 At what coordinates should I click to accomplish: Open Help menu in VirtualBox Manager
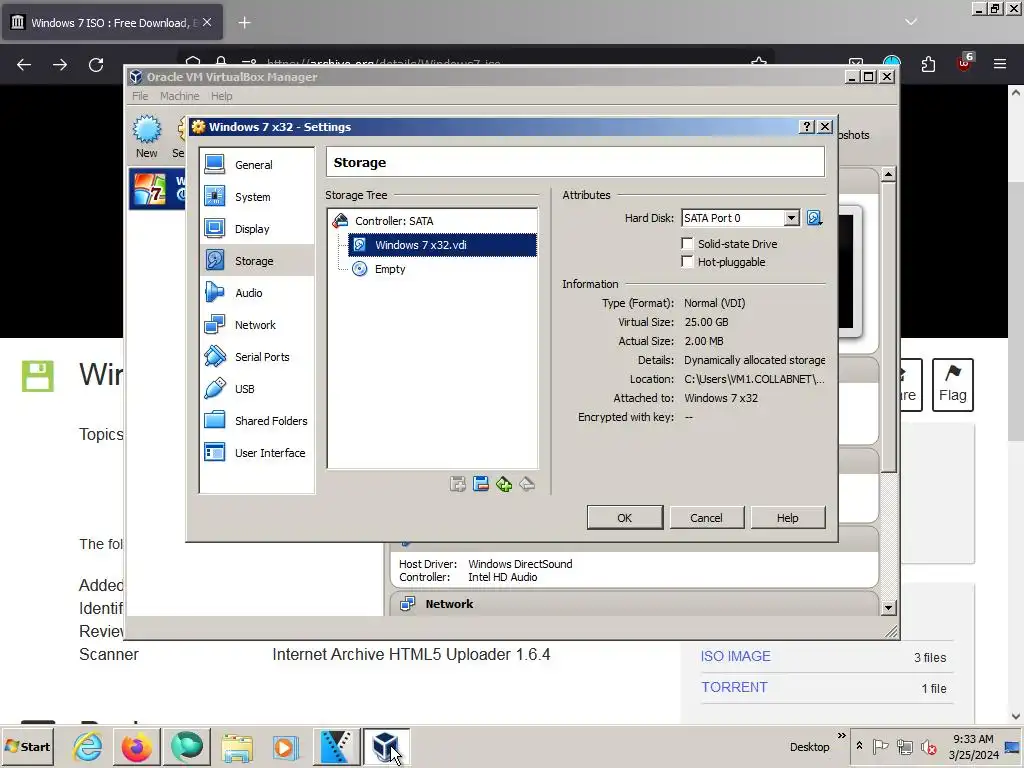221,96
